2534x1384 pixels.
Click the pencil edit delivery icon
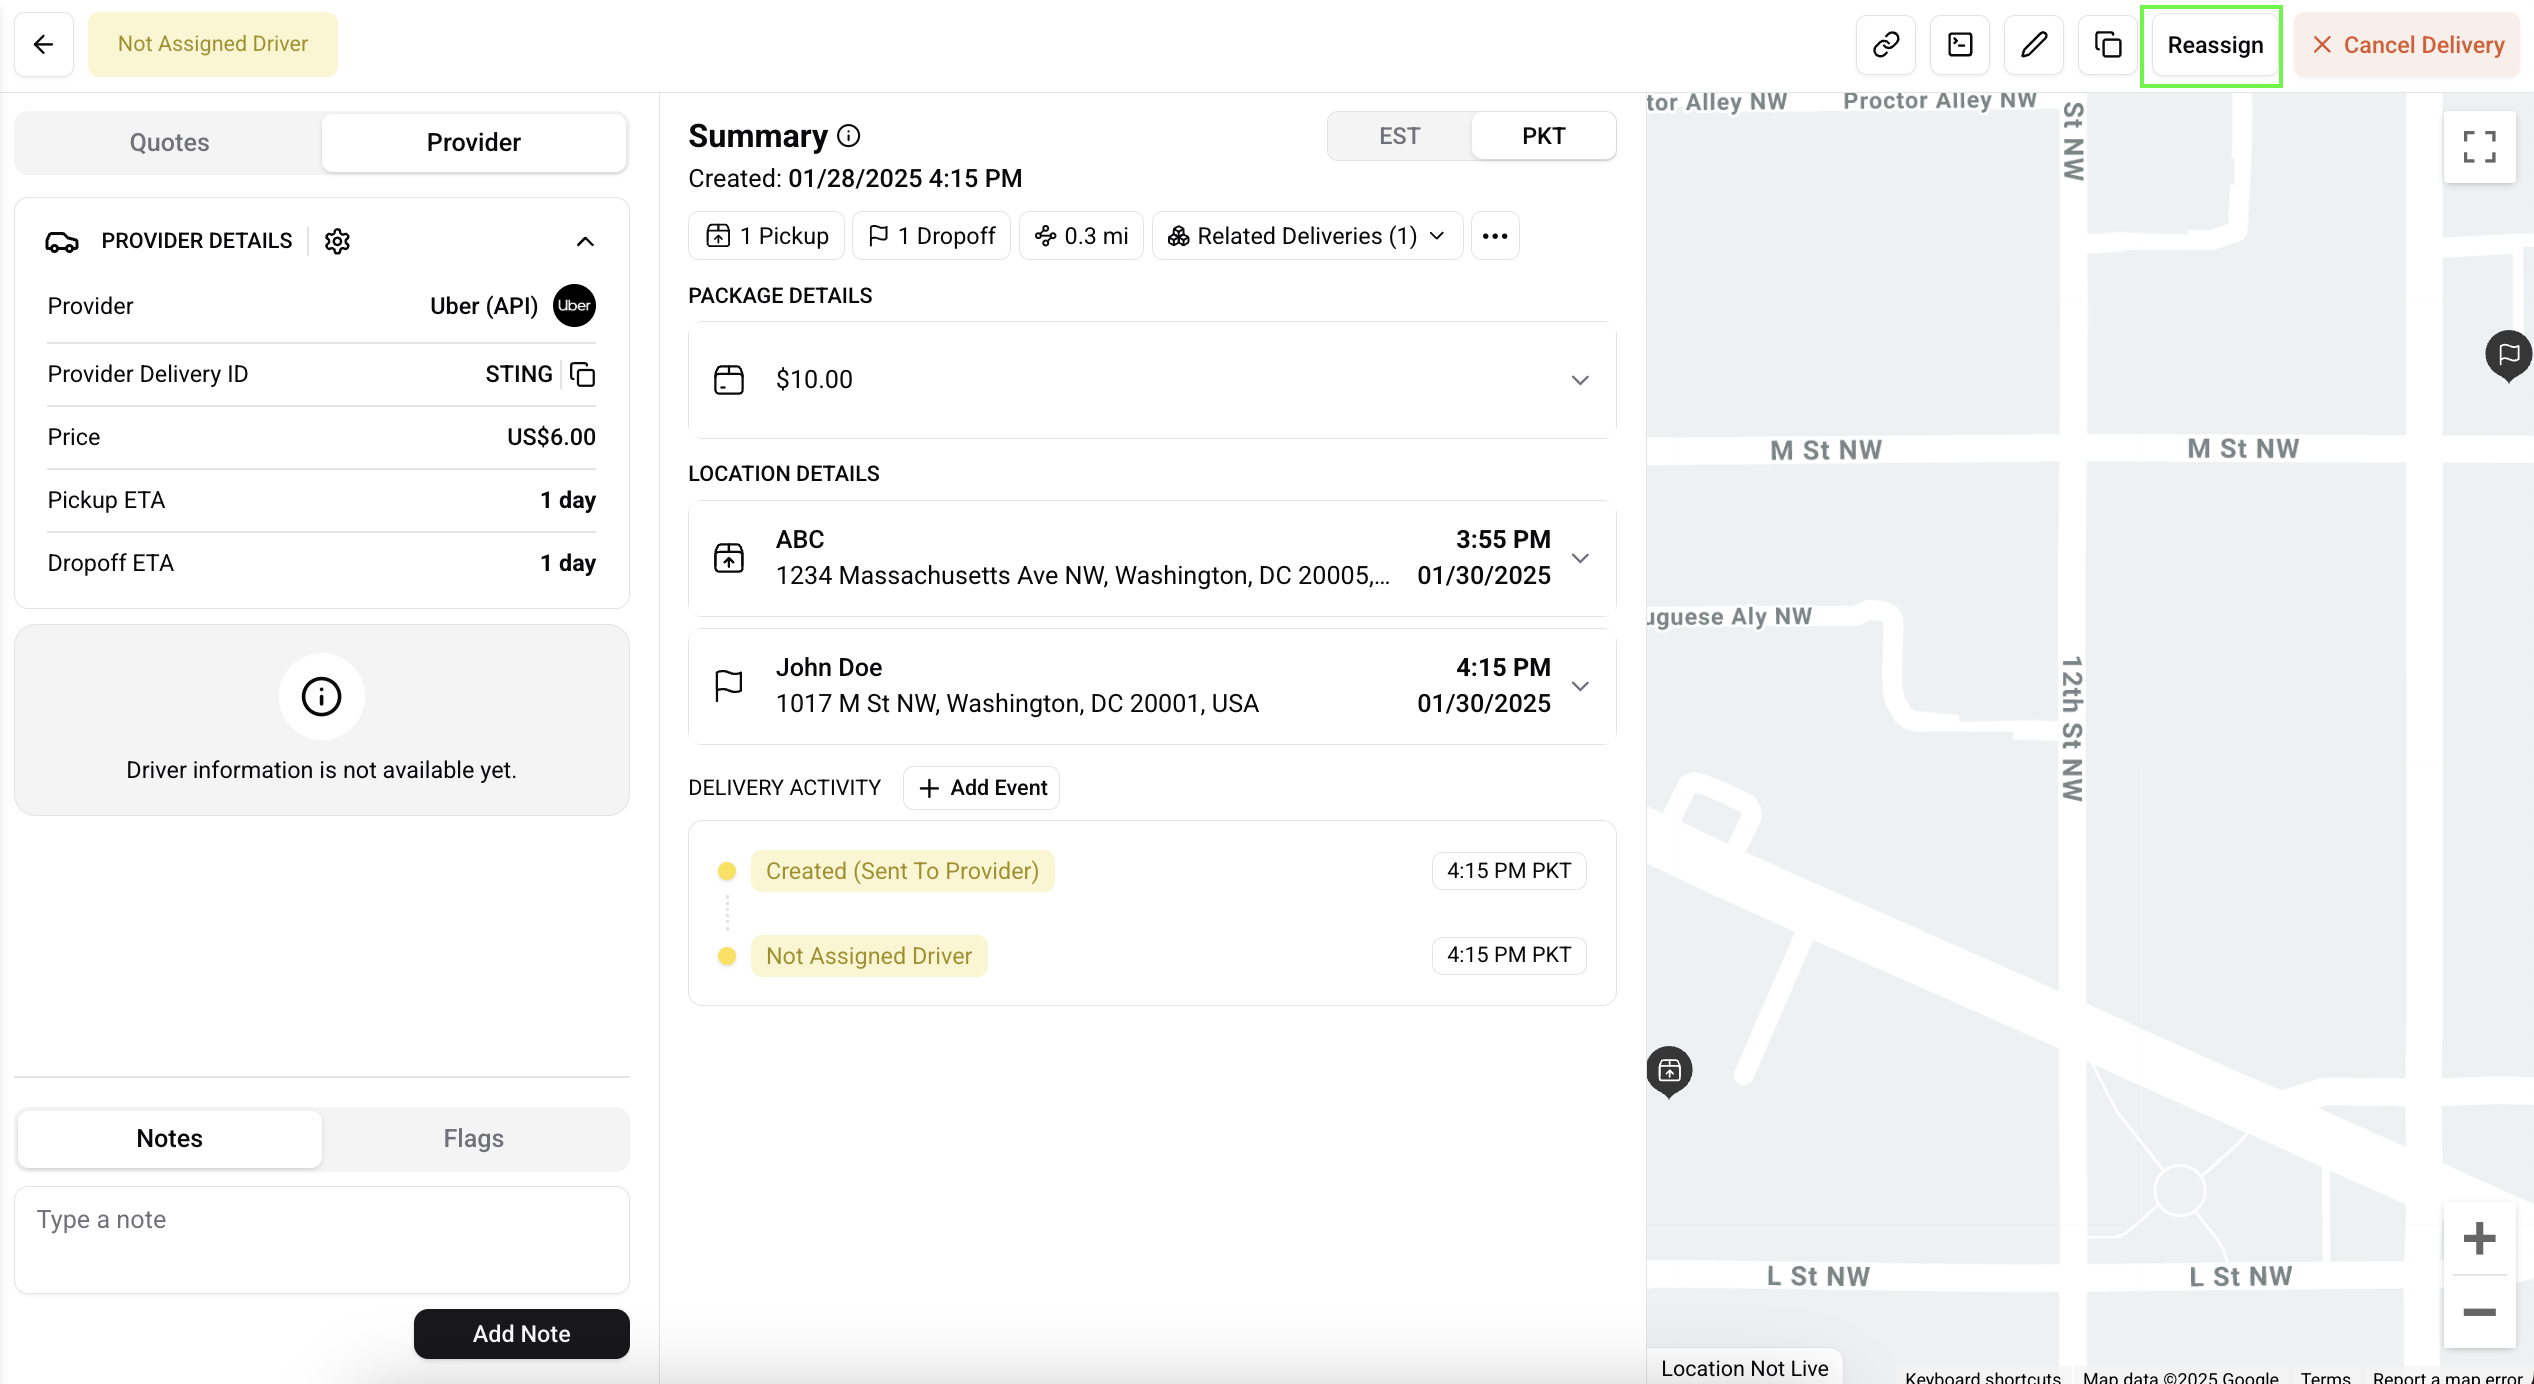pos(2033,44)
